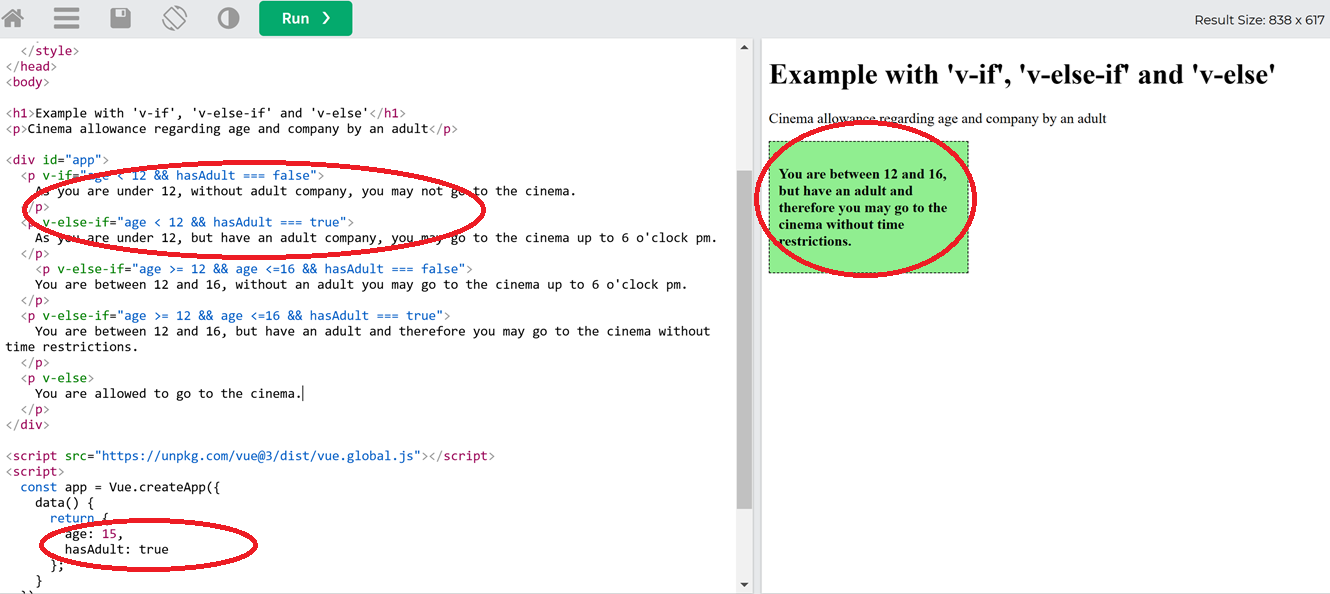The height and width of the screenshot is (594, 1330).
Task: Place cursor on 'hasAdult: true' line
Action: coord(116,550)
